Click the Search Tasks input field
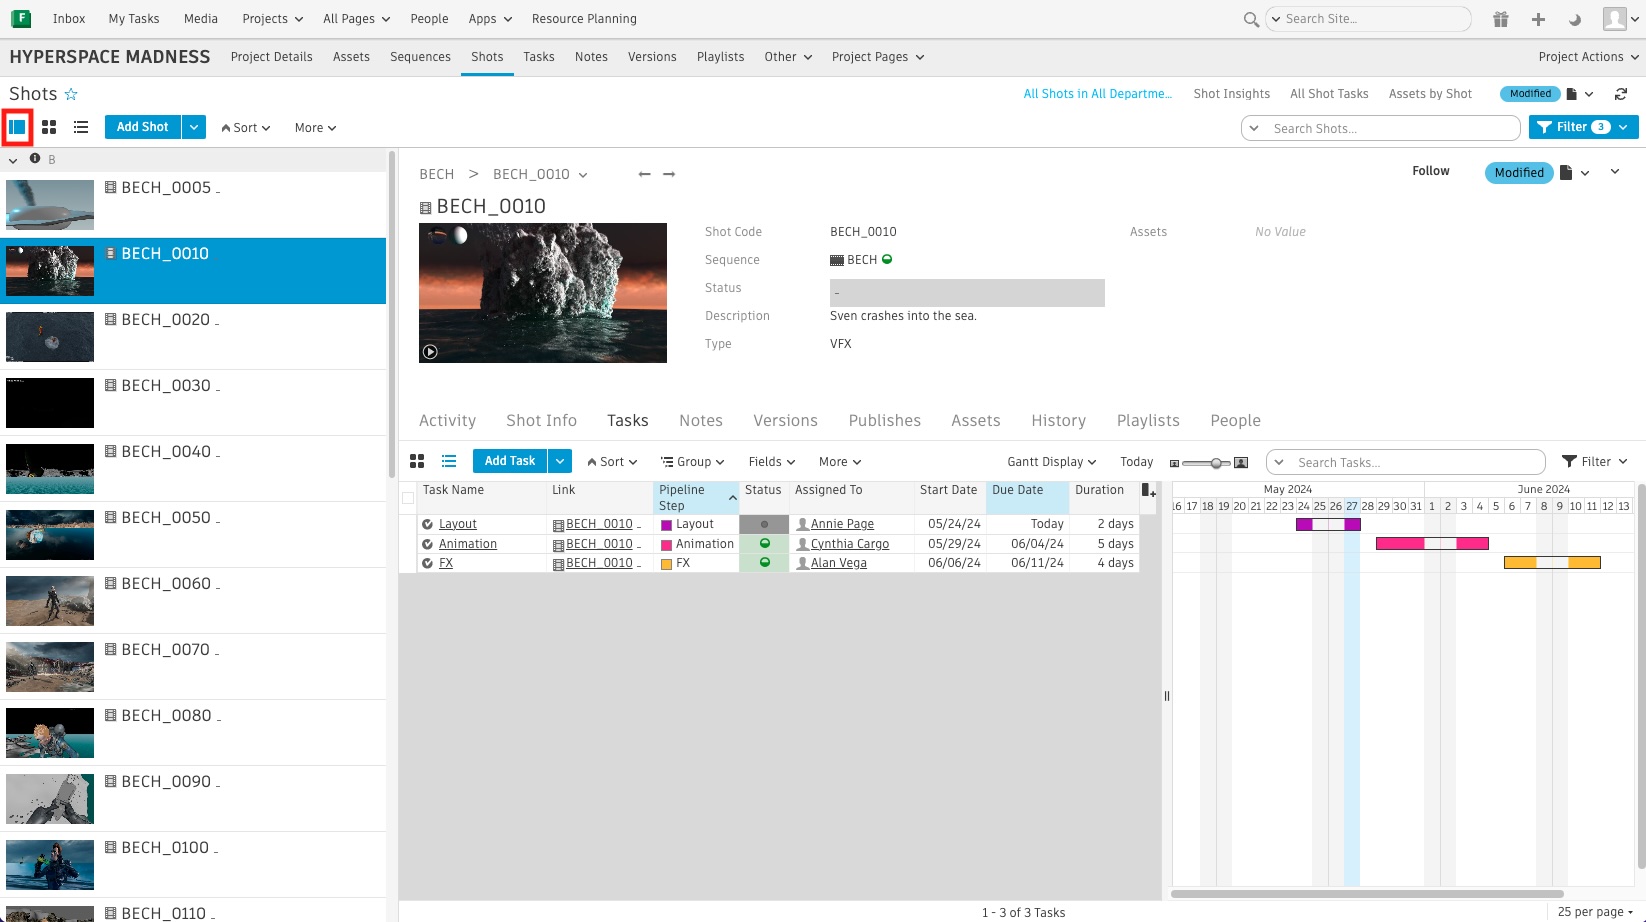This screenshot has height=922, width=1646. (1405, 462)
